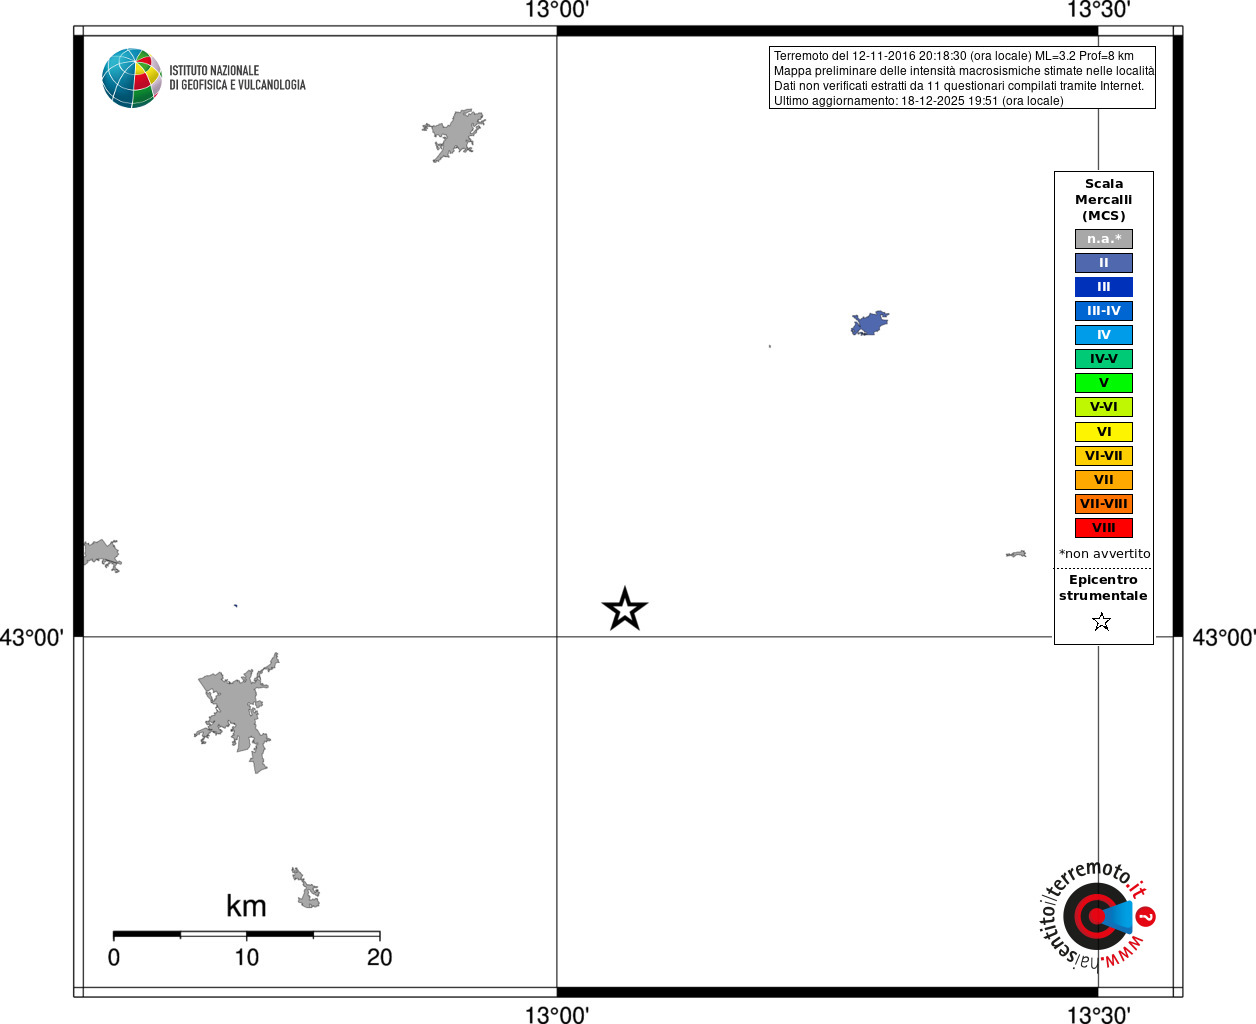Click the III-IV legend swatch
Image resolution: width=1256 pixels, height=1024 pixels.
[x=1104, y=311]
